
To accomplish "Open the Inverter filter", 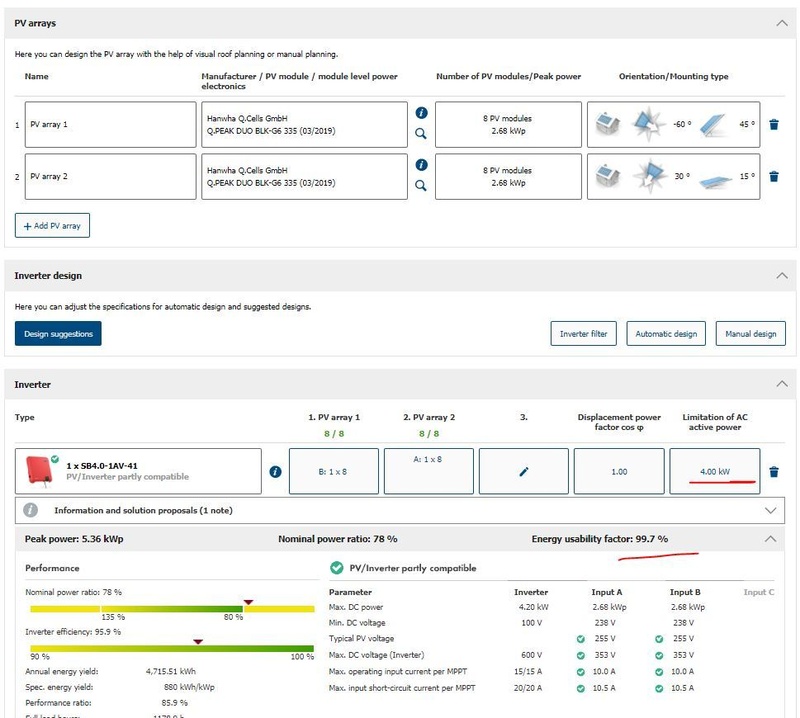I will pyautogui.click(x=583, y=334).
